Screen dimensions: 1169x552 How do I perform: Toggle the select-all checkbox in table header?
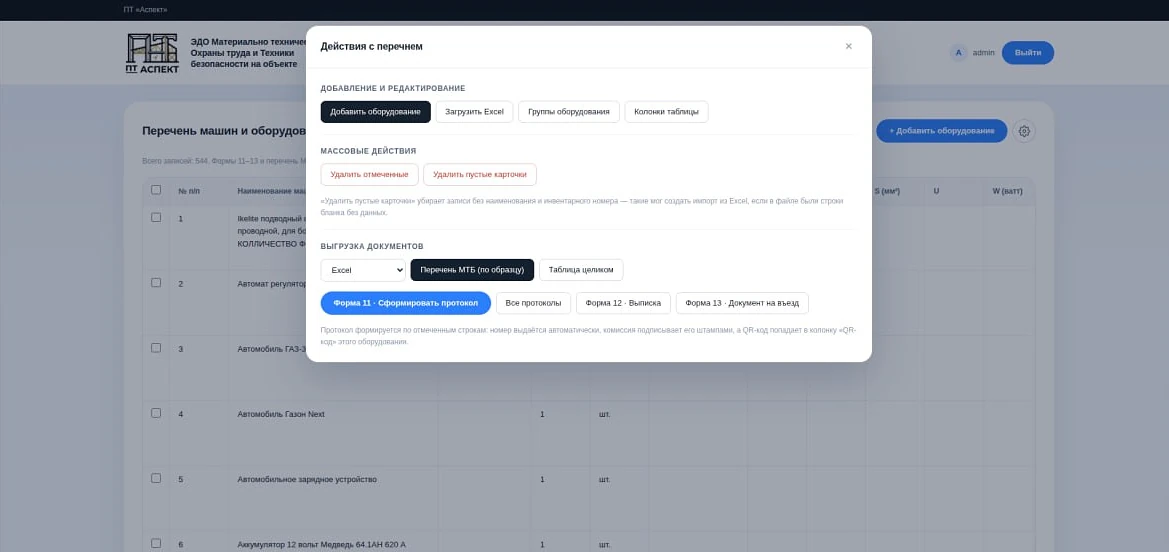(x=156, y=190)
